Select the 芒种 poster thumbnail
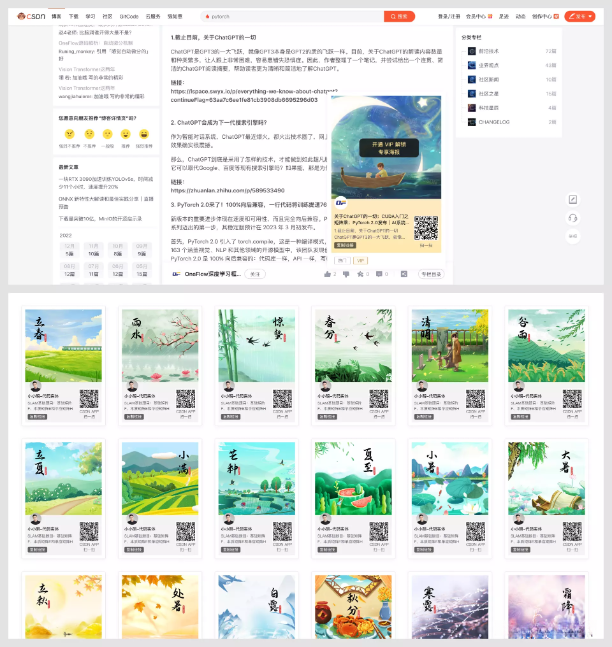 click(x=257, y=498)
